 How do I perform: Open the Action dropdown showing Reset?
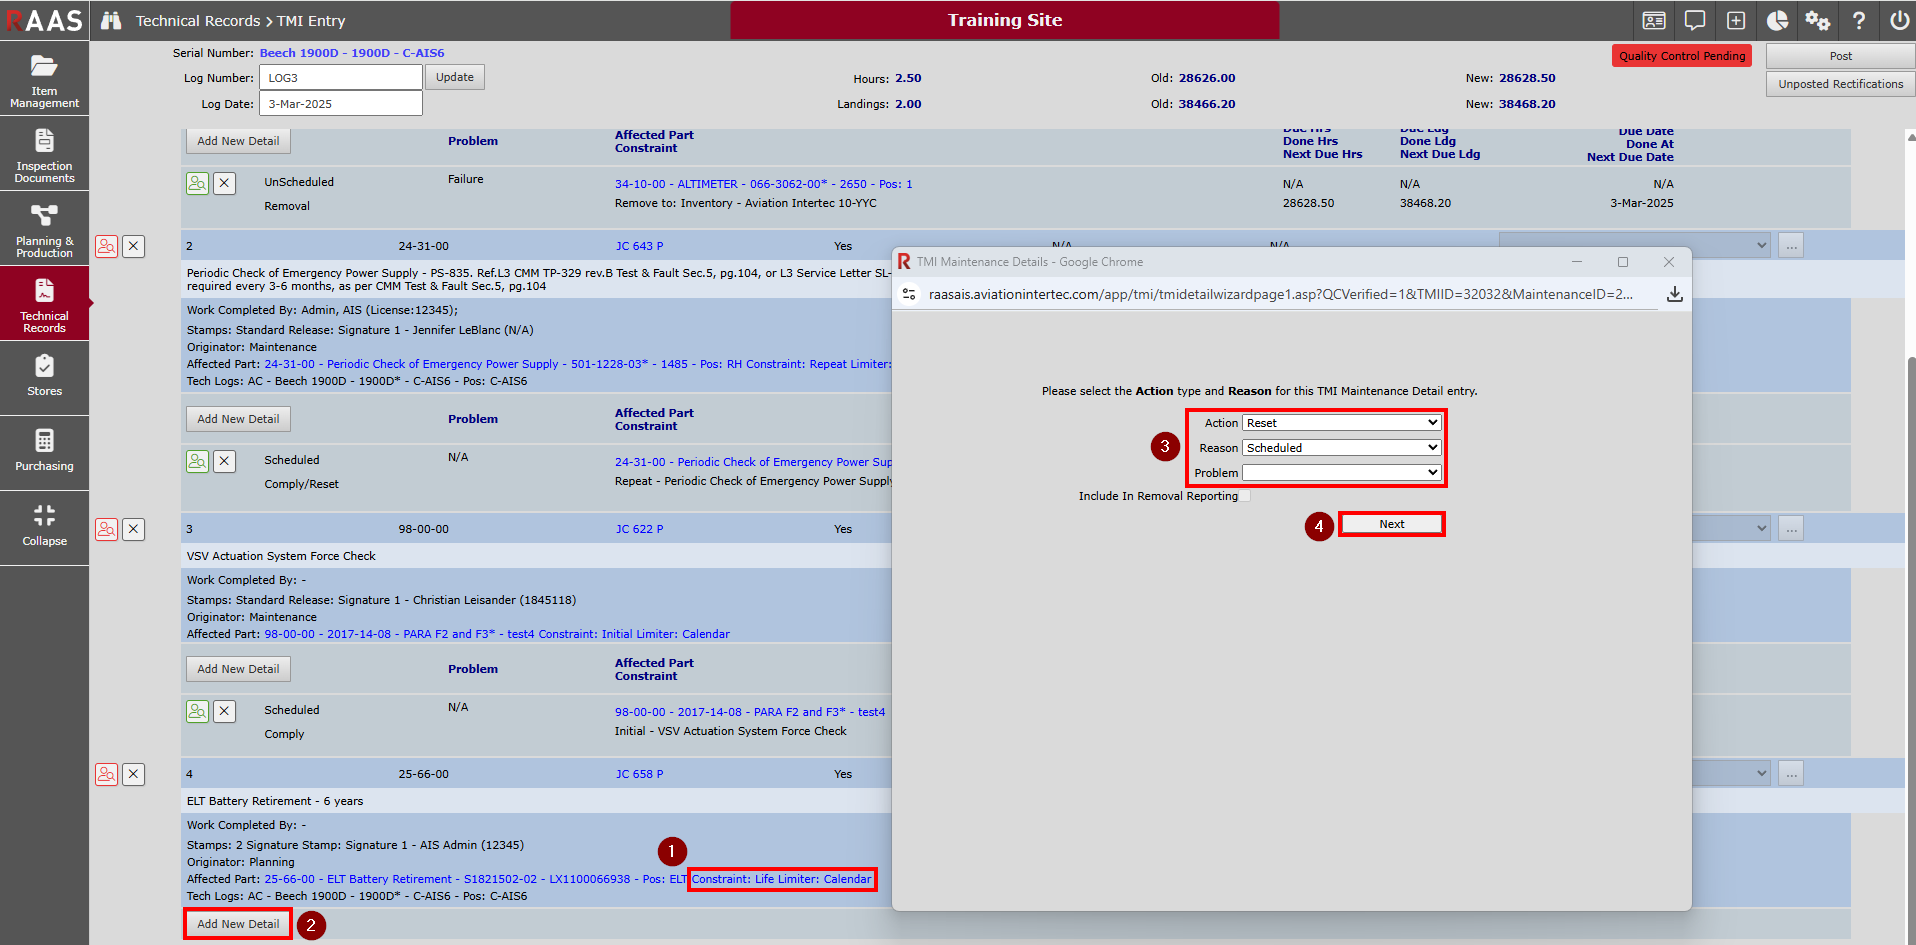point(1341,423)
